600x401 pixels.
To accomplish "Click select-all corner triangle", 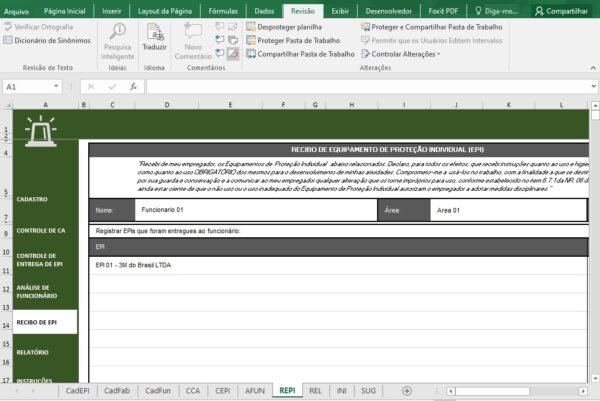I will click(7, 104).
